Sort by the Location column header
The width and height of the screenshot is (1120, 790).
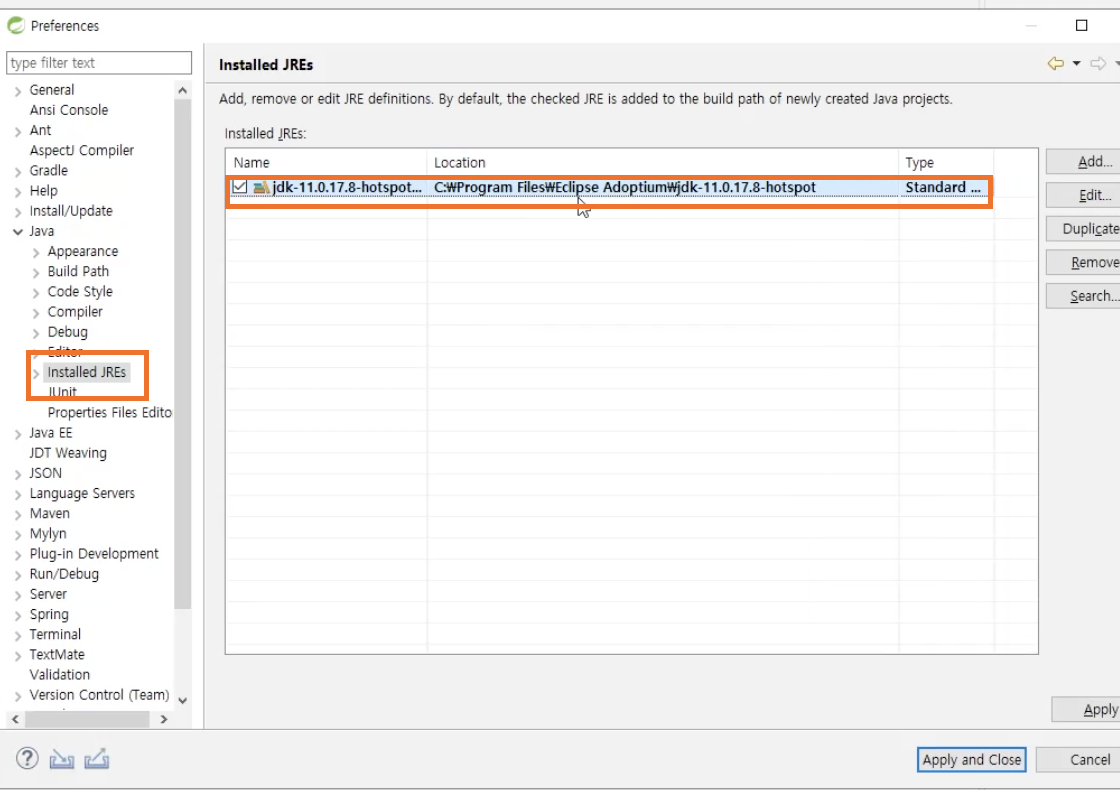(x=662, y=162)
